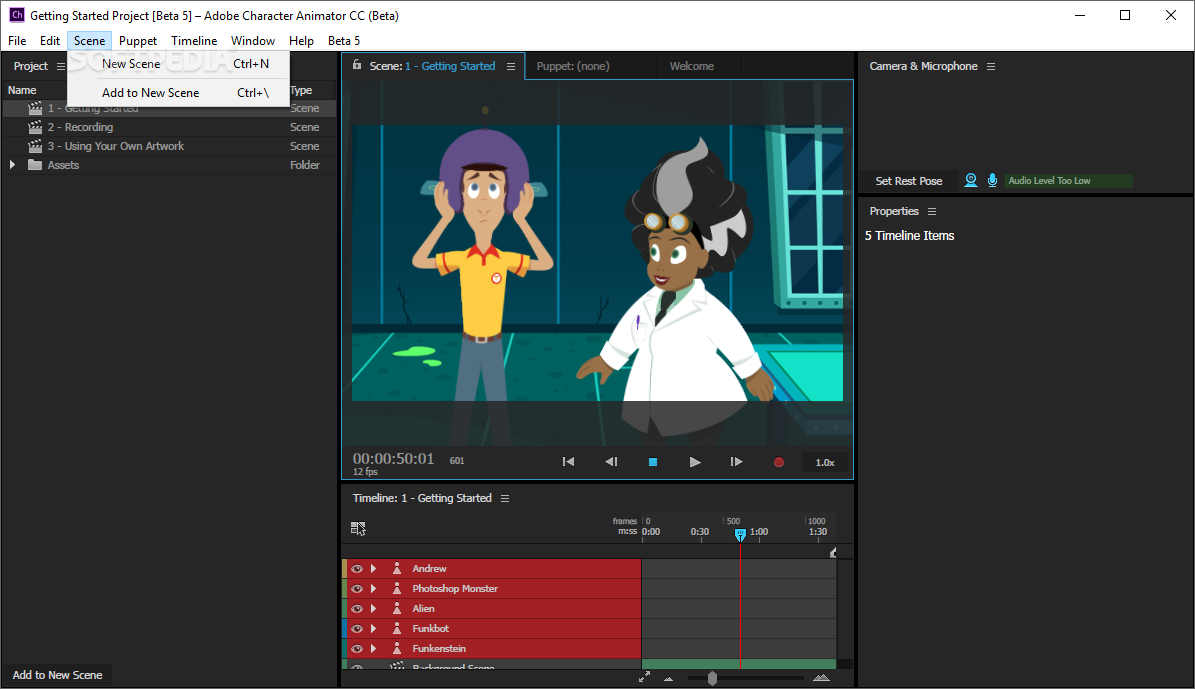The height and width of the screenshot is (689, 1195).
Task: Switch to the Welcome tab
Action: (x=692, y=66)
